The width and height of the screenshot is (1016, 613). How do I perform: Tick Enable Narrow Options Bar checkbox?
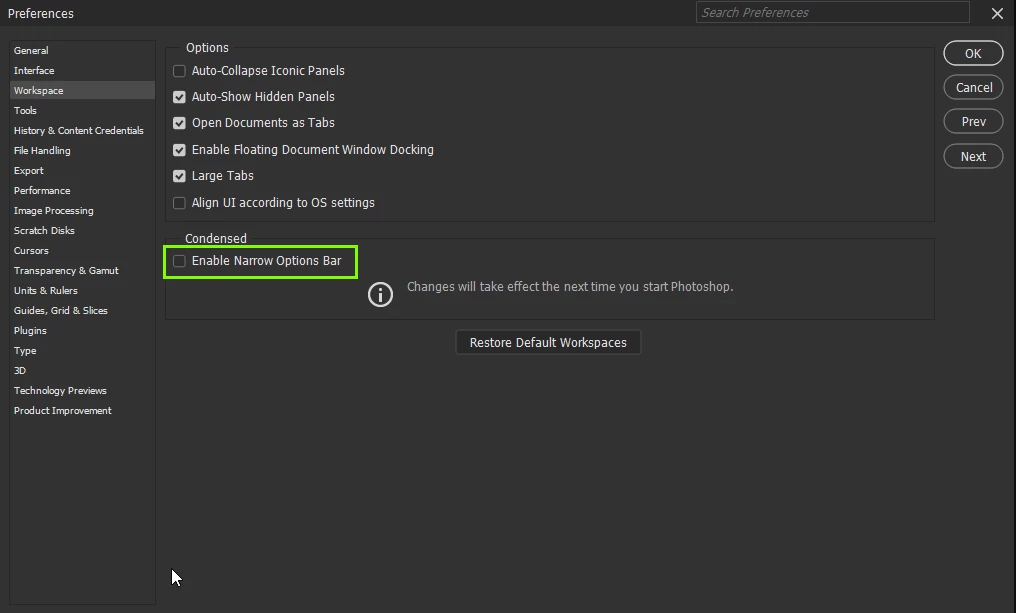coord(179,261)
